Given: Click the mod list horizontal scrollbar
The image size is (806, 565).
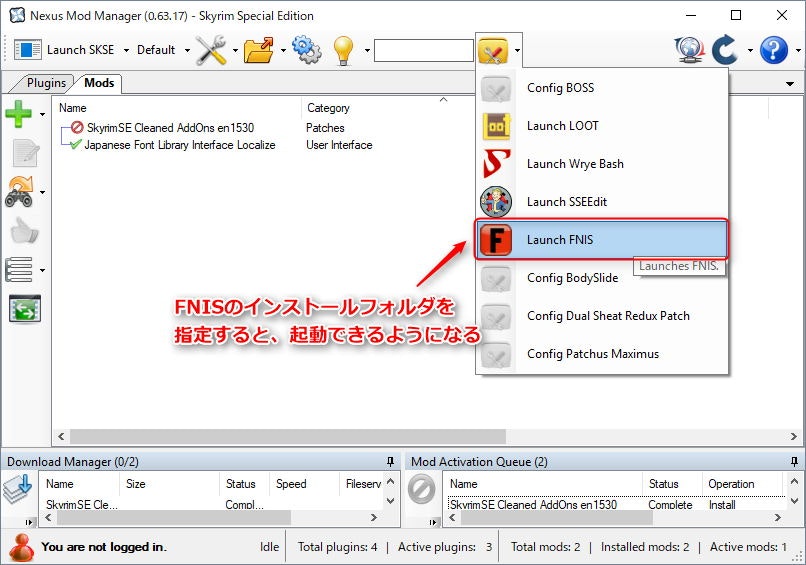Looking at the screenshot, I should tap(287, 436).
